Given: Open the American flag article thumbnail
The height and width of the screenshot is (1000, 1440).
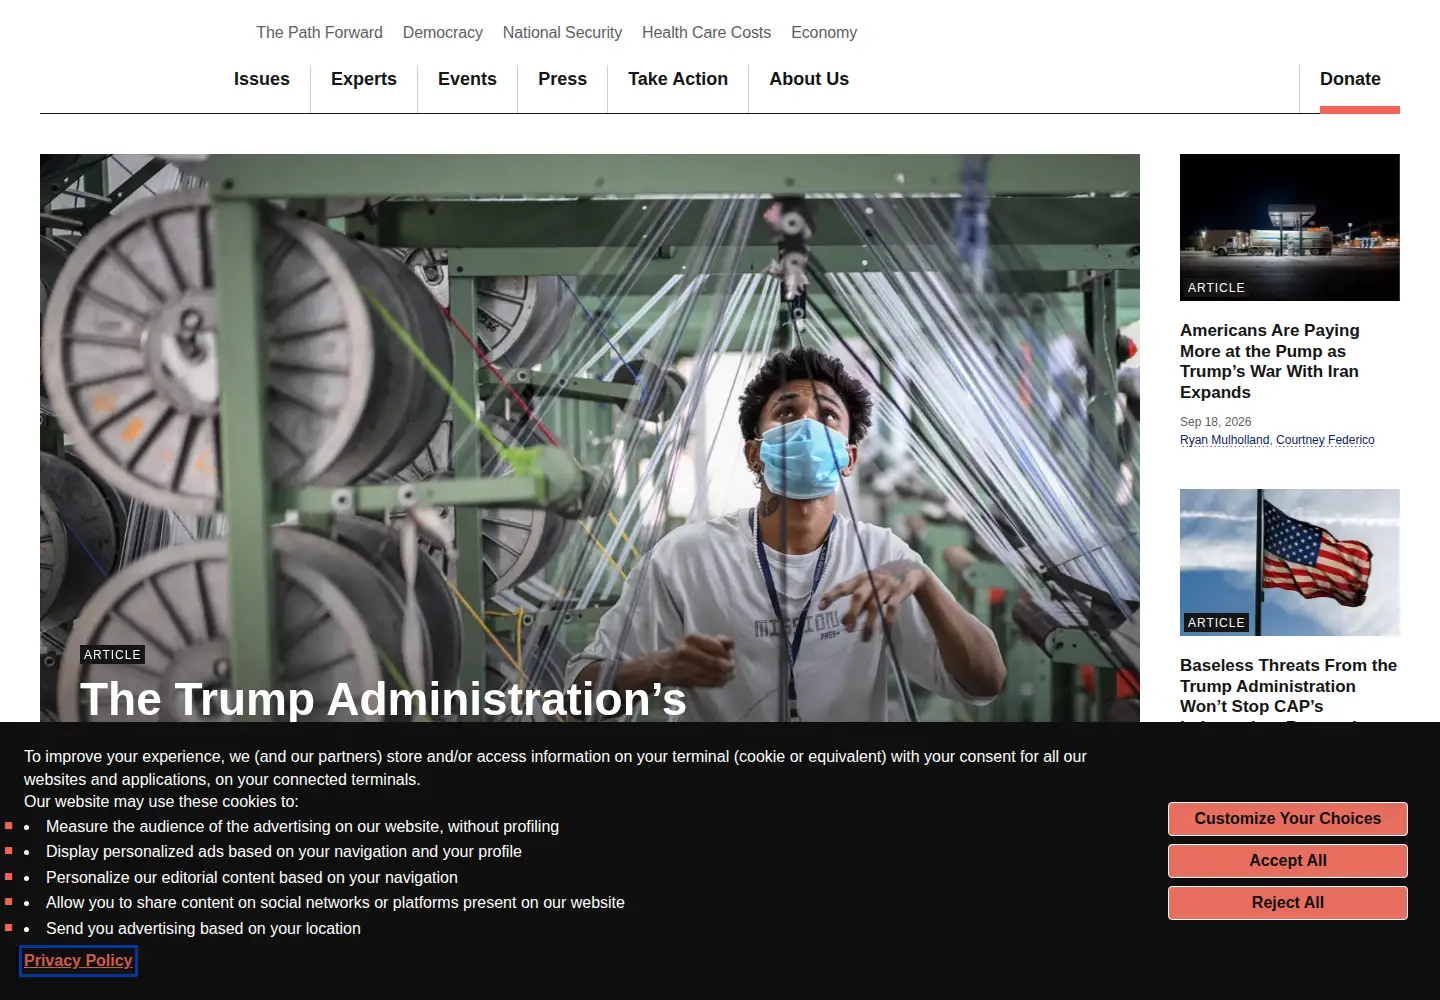Looking at the screenshot, I should 1290,562.
